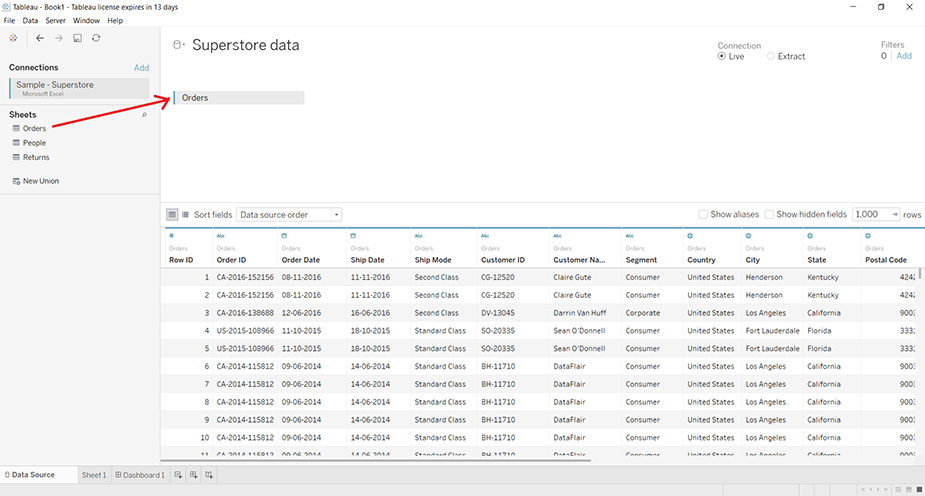Open the Data menu
This screenshot has height=496, width=925.
30,21
